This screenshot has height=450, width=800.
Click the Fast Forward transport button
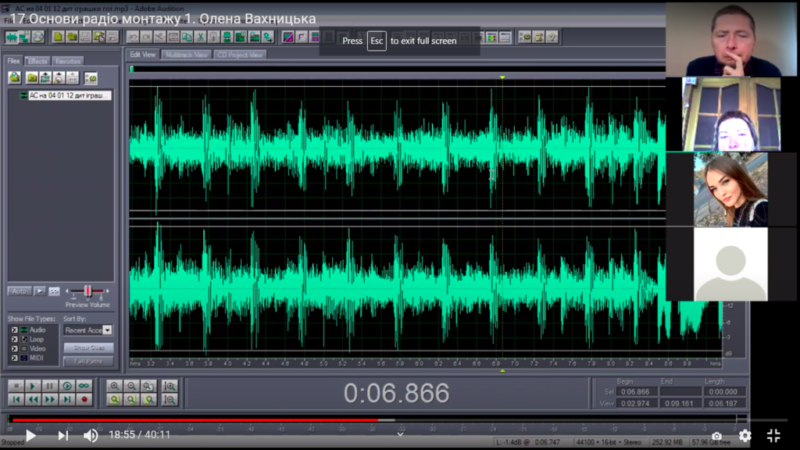tap(49, 399)
